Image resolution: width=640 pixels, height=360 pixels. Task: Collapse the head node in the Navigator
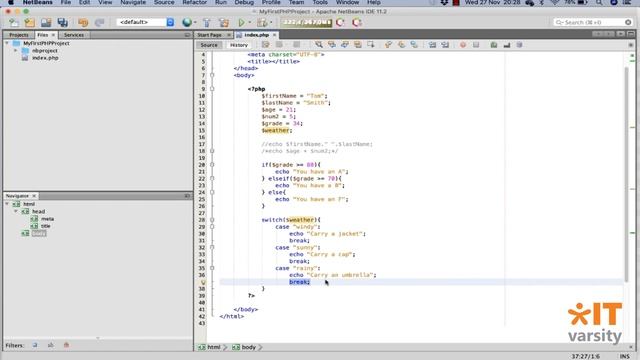pyautogui.click(x=16, y=211)
